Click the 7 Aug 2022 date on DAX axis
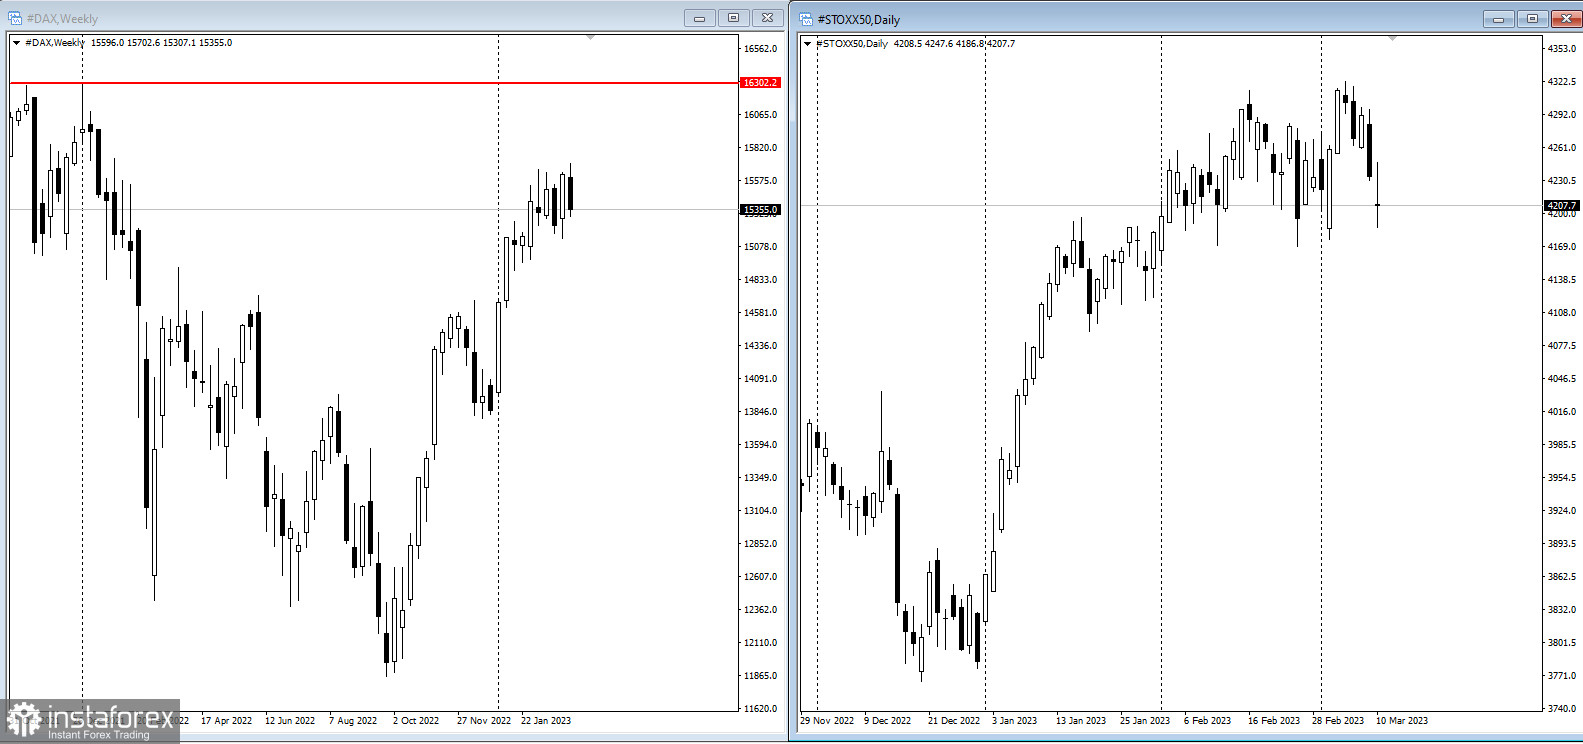1583x744 pixels. 353,721
